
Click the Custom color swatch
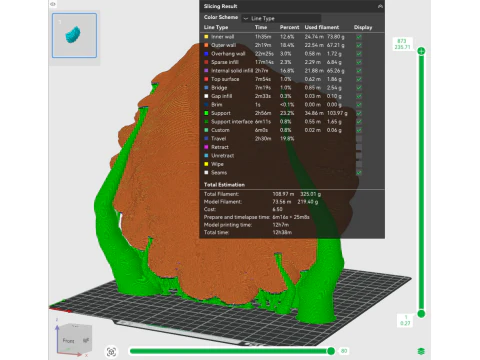pyautogui.click(x=206, y=130)
